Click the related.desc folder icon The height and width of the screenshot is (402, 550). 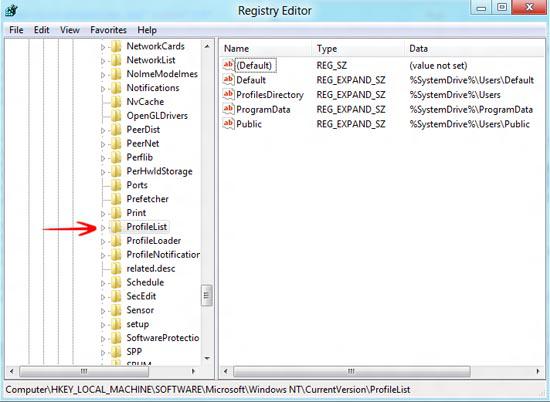[x=116, y=269]
